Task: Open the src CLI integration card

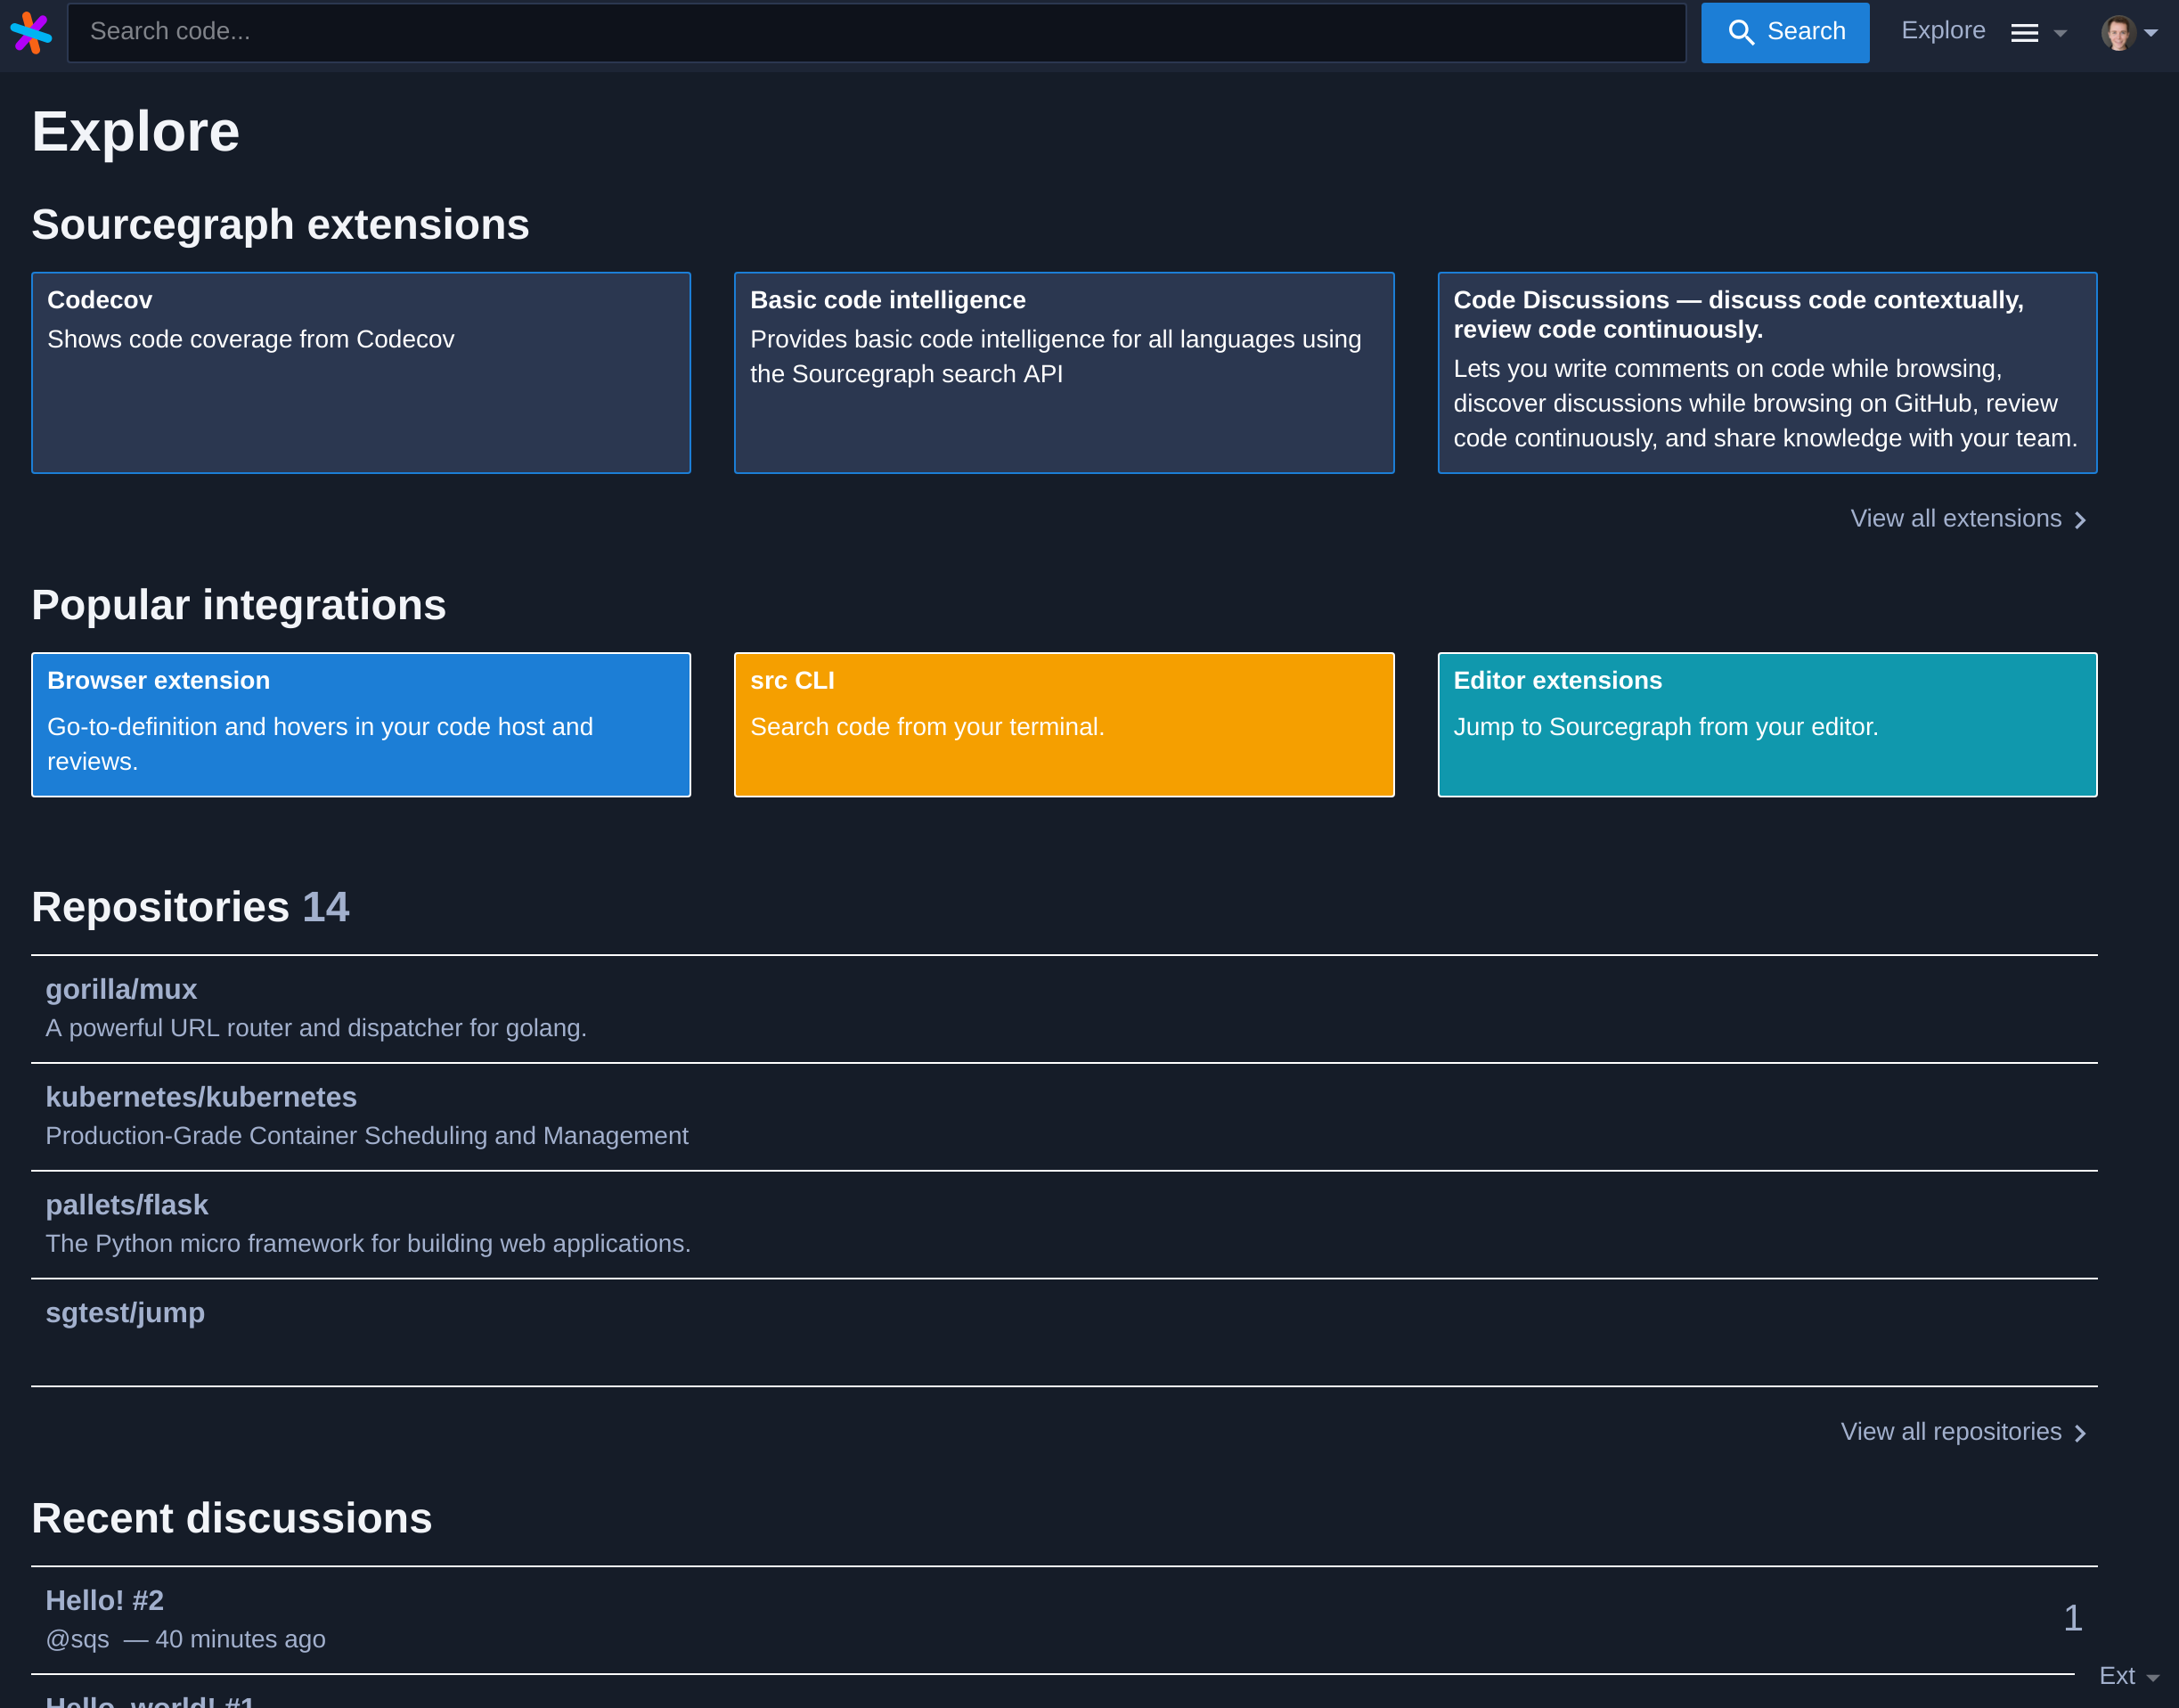Action: (x=1064, y=724)
